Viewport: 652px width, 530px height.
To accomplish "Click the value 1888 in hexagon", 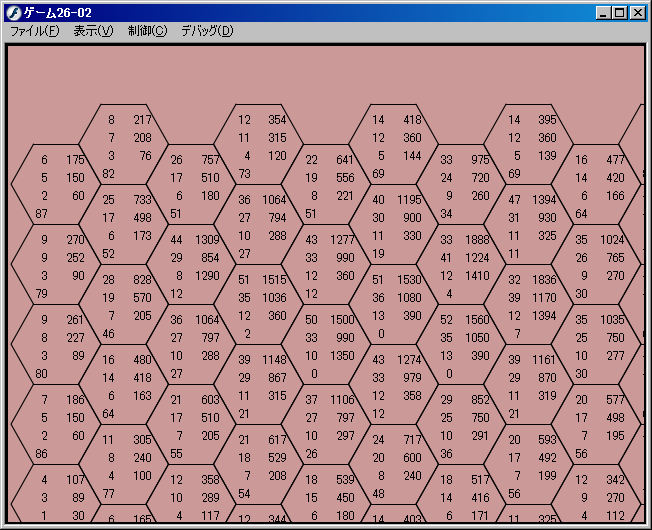I will (x=477, y=240).
